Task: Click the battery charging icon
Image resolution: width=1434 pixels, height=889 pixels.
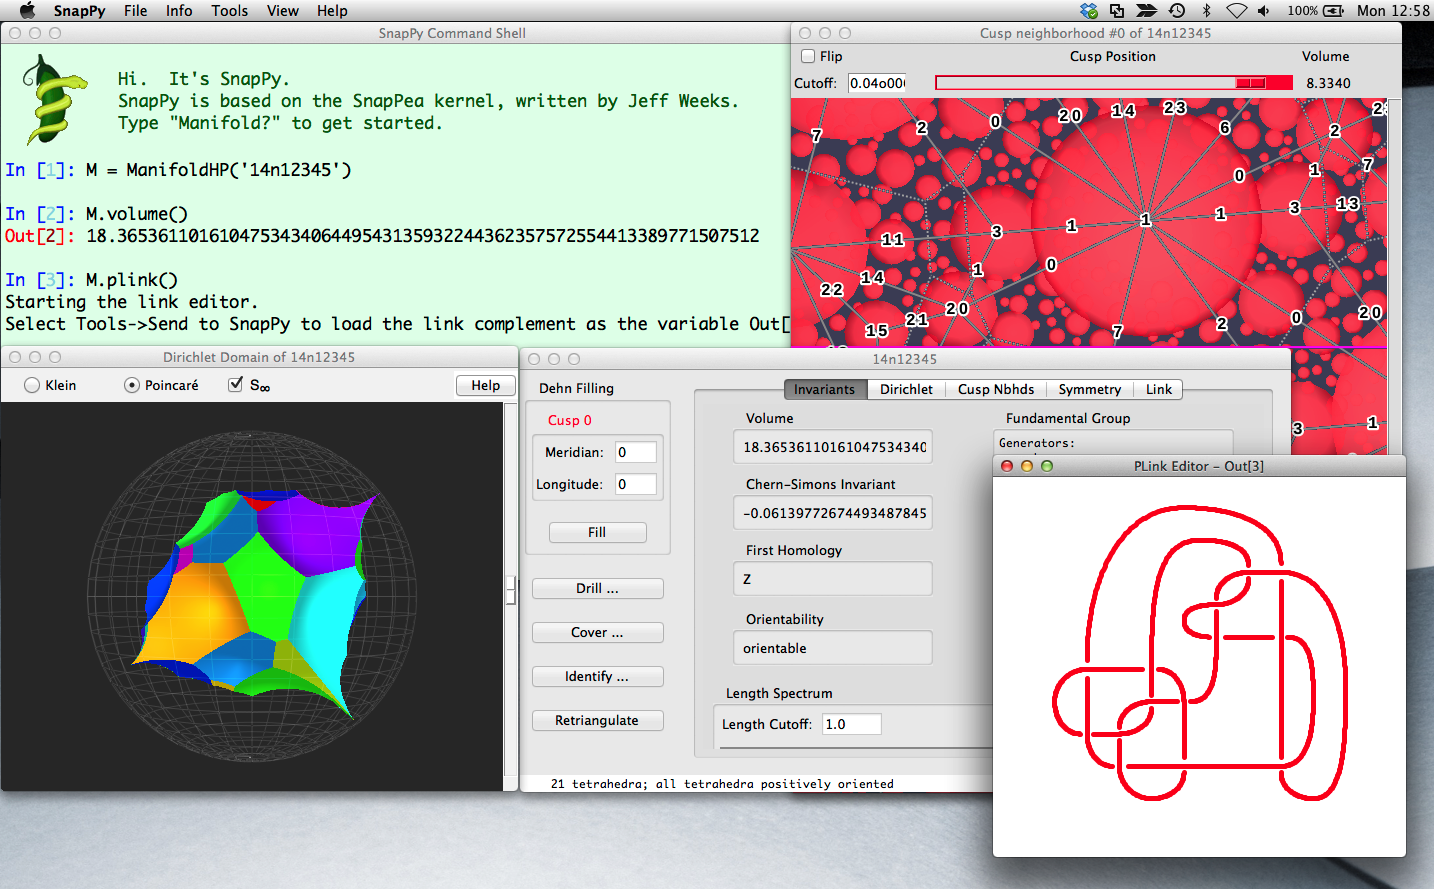Action: tap(1334, 10)
